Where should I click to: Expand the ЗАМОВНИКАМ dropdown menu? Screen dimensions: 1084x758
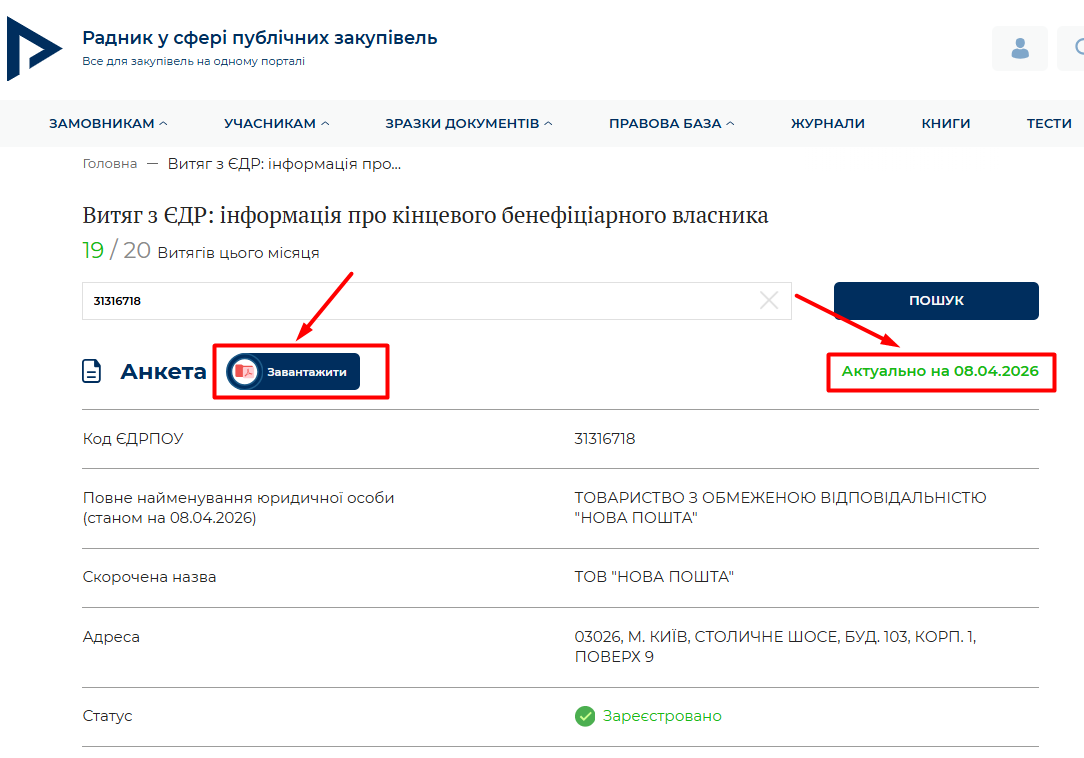coord(108,123)
